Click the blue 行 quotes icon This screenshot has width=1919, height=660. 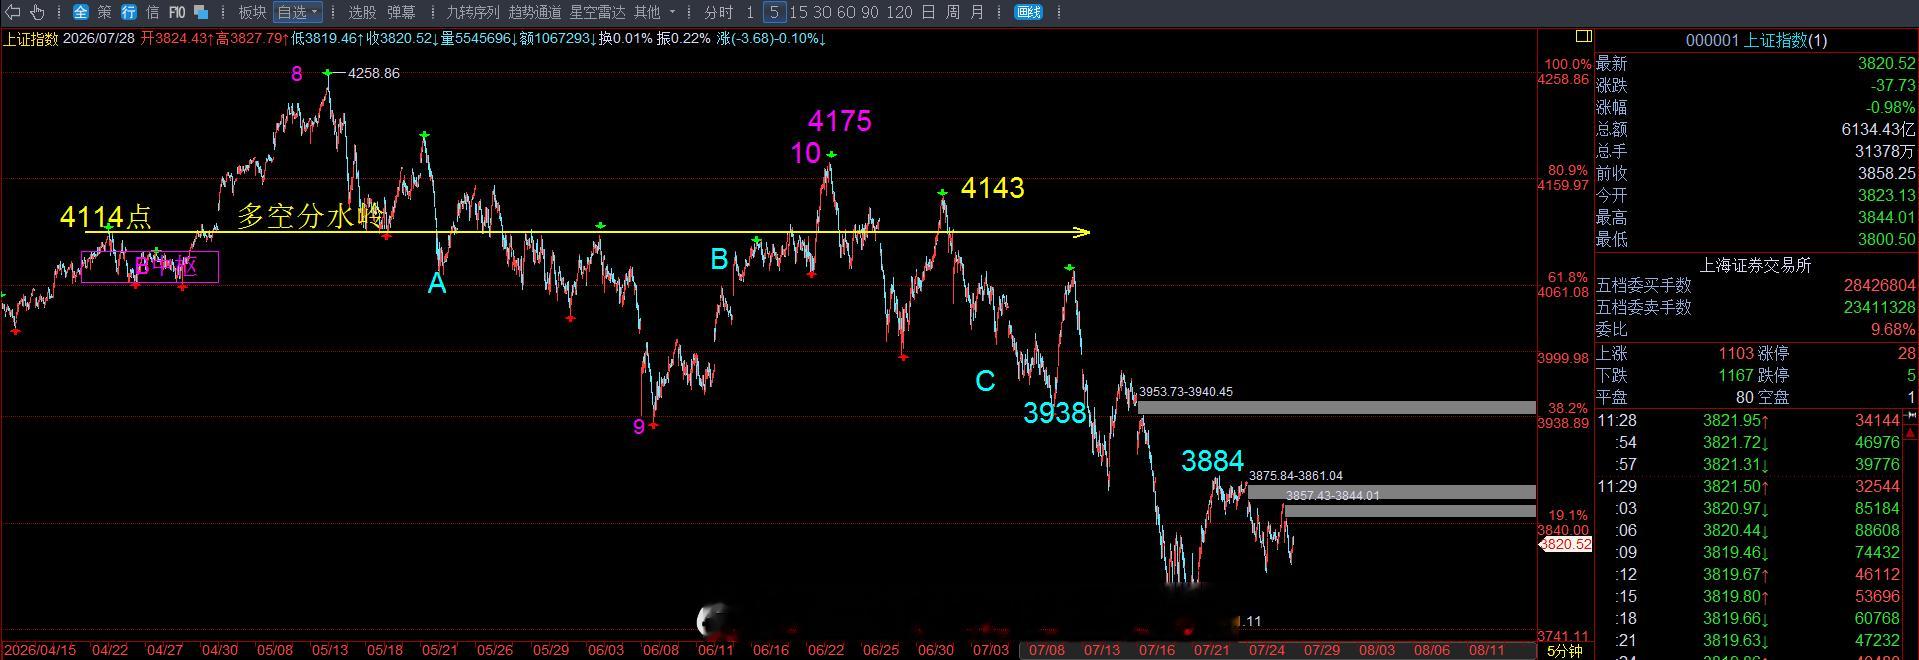tap(129, 12)
